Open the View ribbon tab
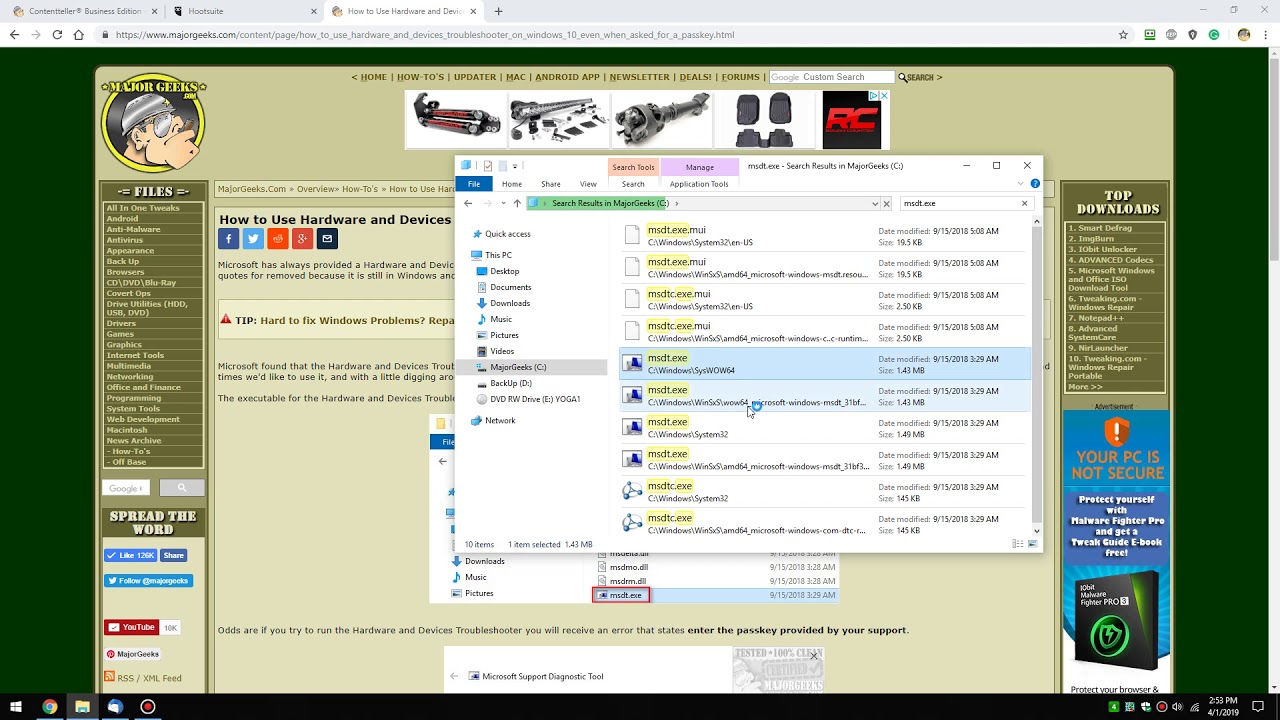The image size is (1280, 720). click(588, 184)
